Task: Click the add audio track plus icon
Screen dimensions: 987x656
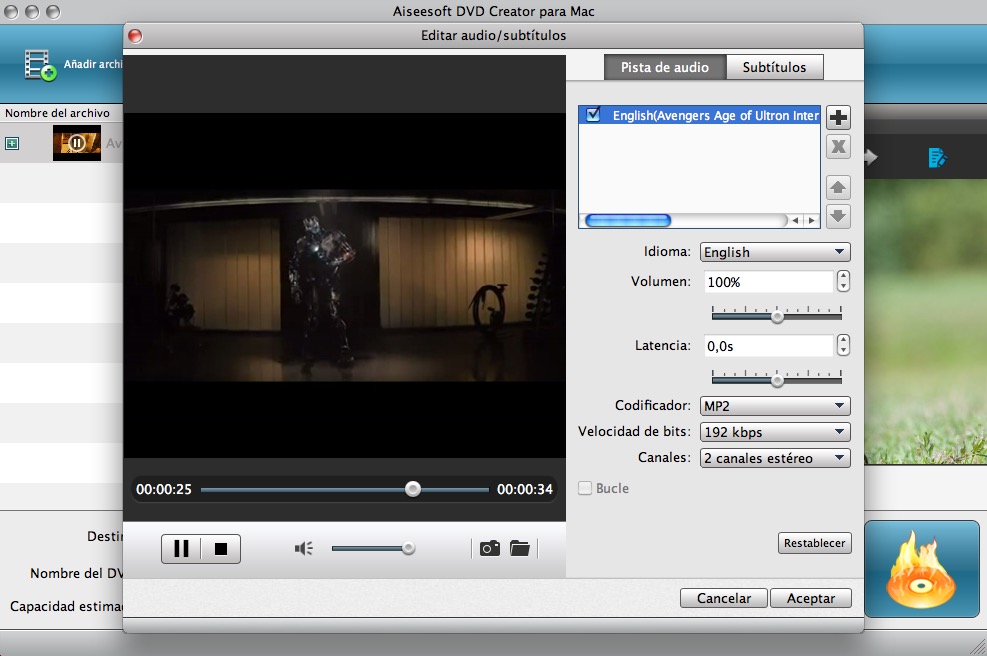Action: [x=838, y=117]
